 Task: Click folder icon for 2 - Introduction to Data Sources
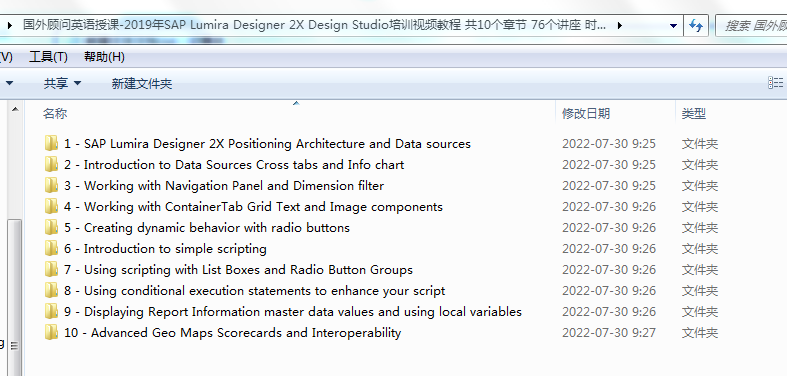pyautogui.click(x=51, y=165)
